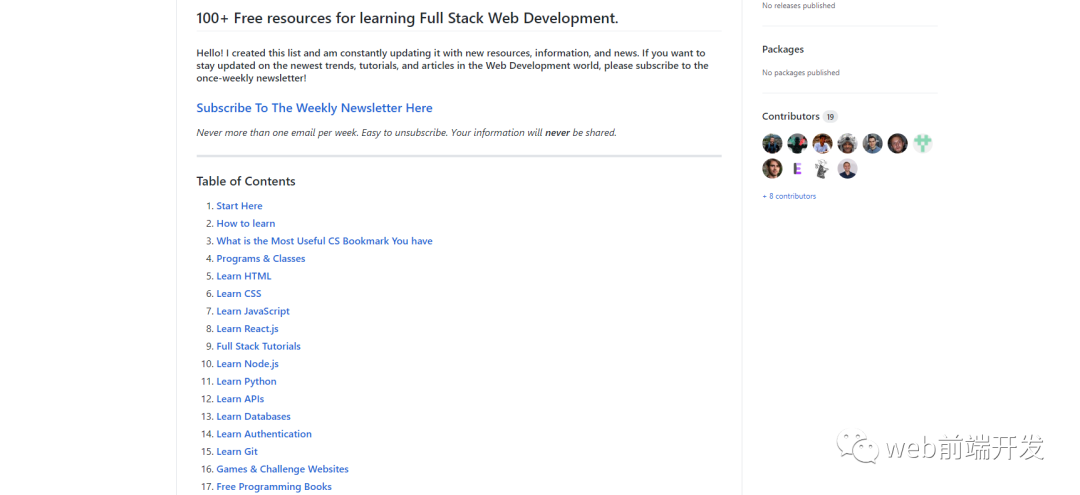Show the remaining + 8 contributors
Viewport: 1080px width, 495px height.
pos(789,196)
